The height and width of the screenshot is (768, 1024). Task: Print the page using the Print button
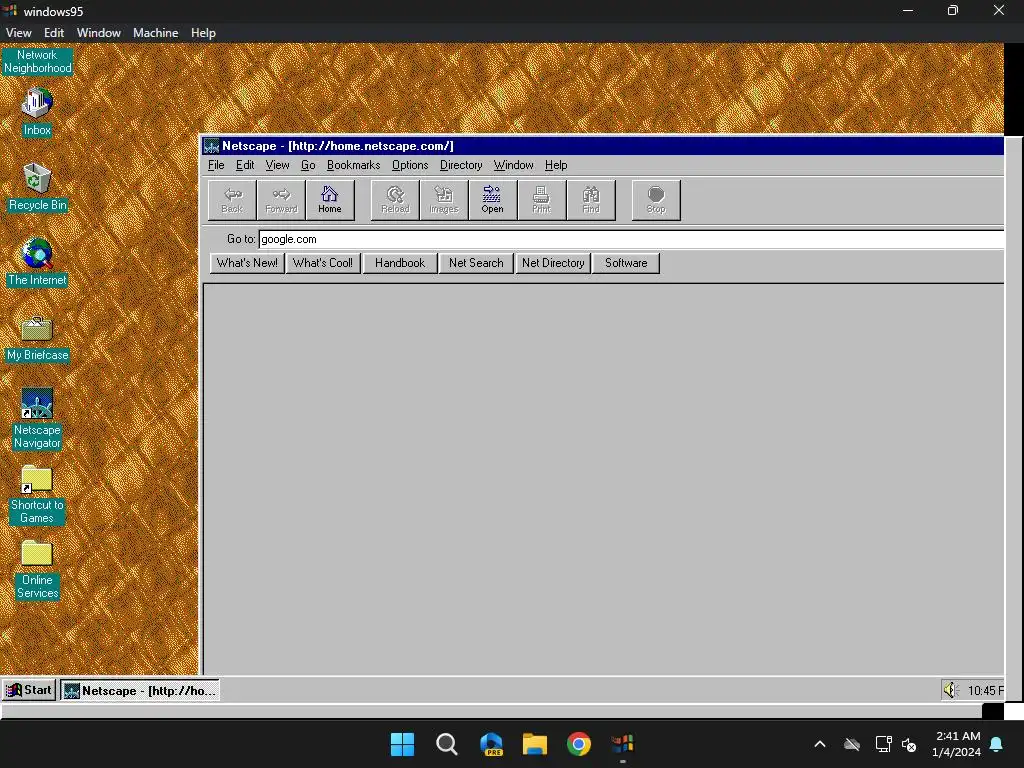point(541,200)
